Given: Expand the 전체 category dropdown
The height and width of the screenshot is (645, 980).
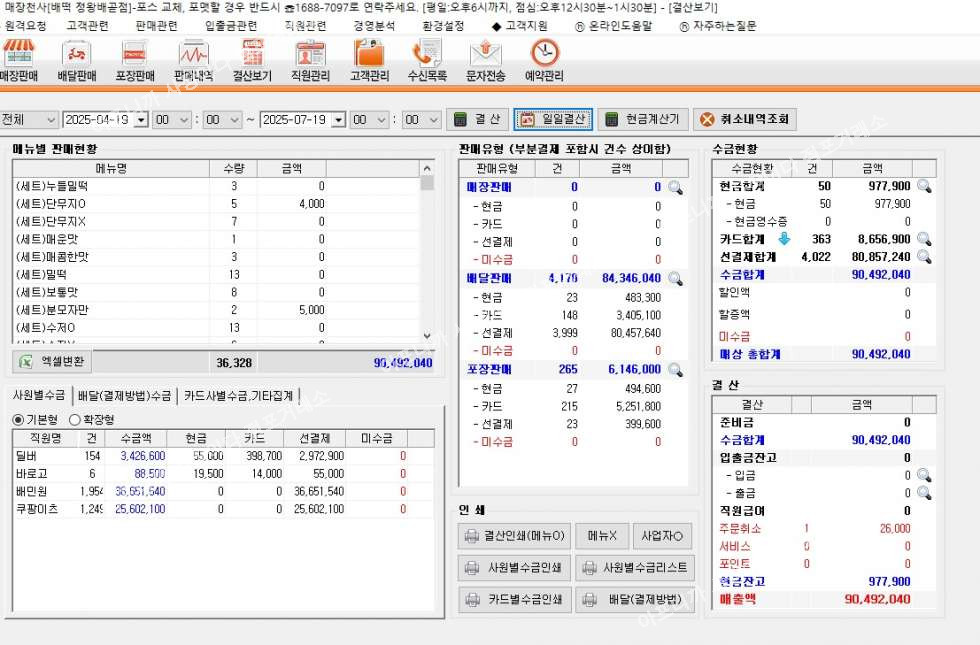Looking at the screenshot, I should point(50,119).
